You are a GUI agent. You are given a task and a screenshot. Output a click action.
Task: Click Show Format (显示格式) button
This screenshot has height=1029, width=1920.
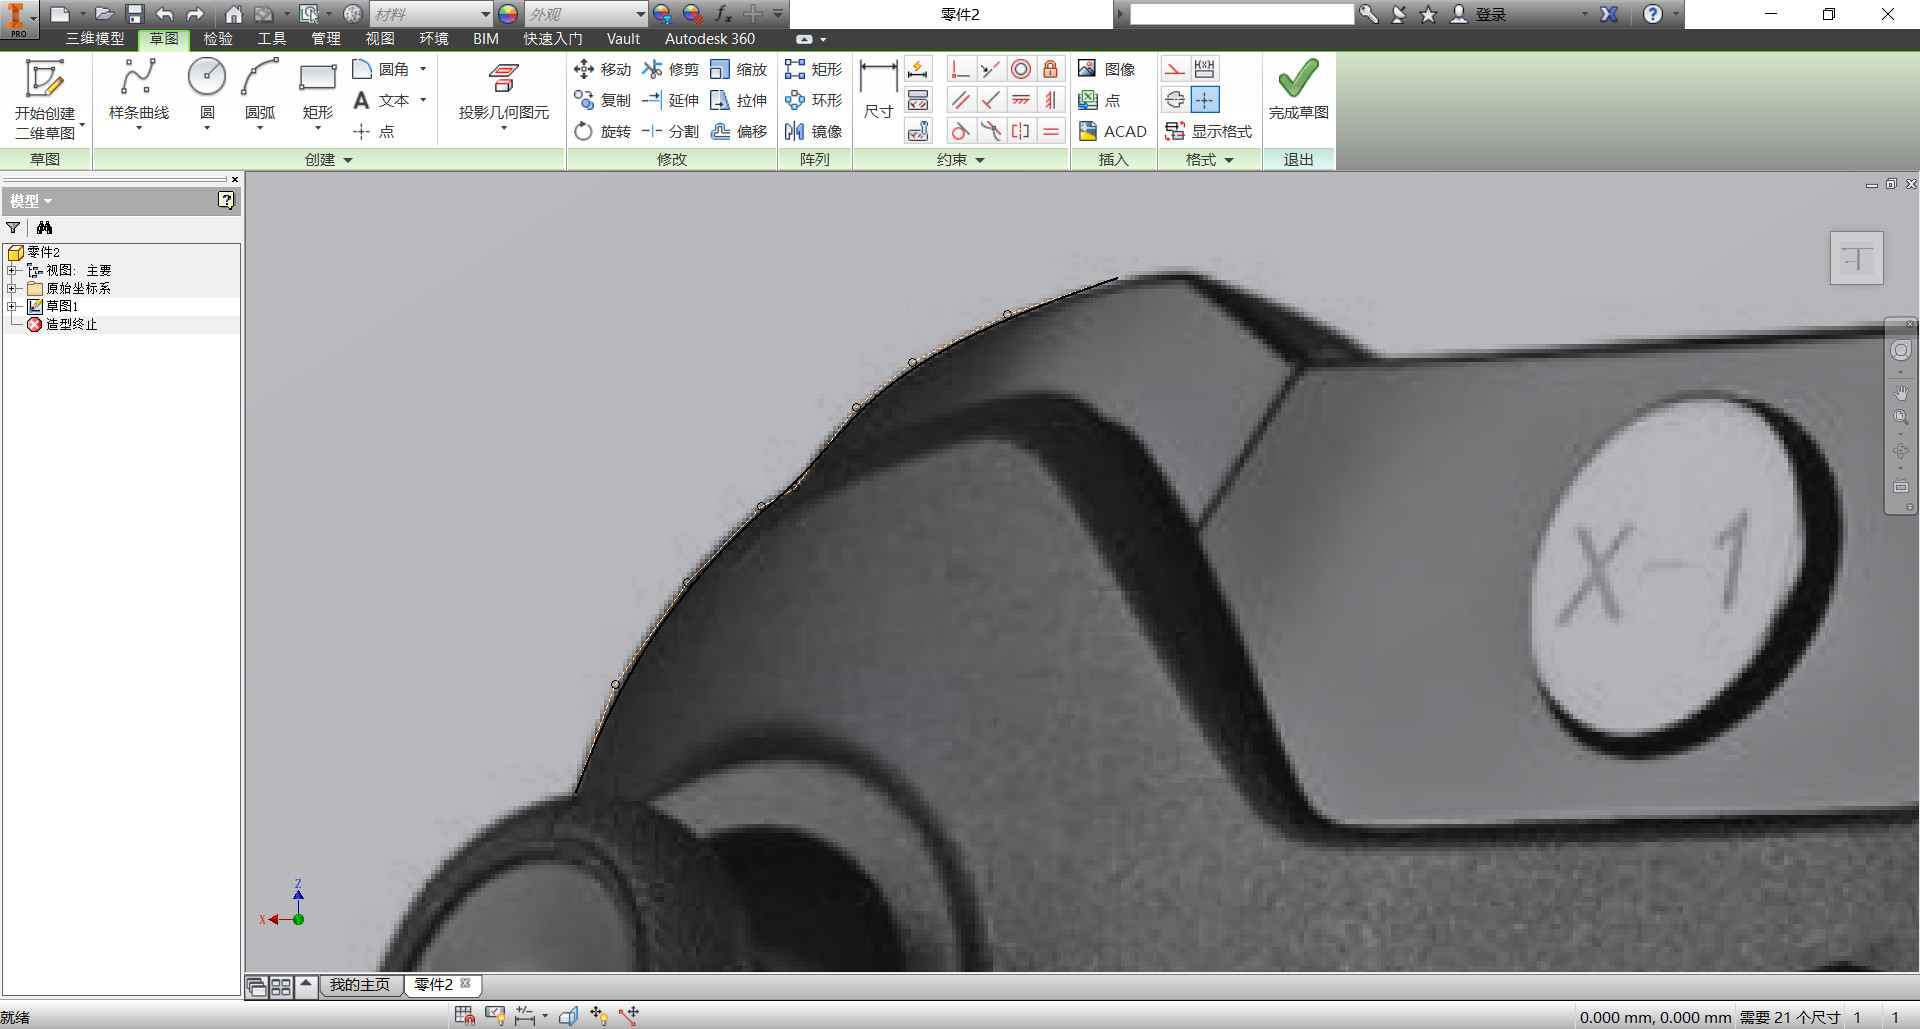coord(1208,131)
